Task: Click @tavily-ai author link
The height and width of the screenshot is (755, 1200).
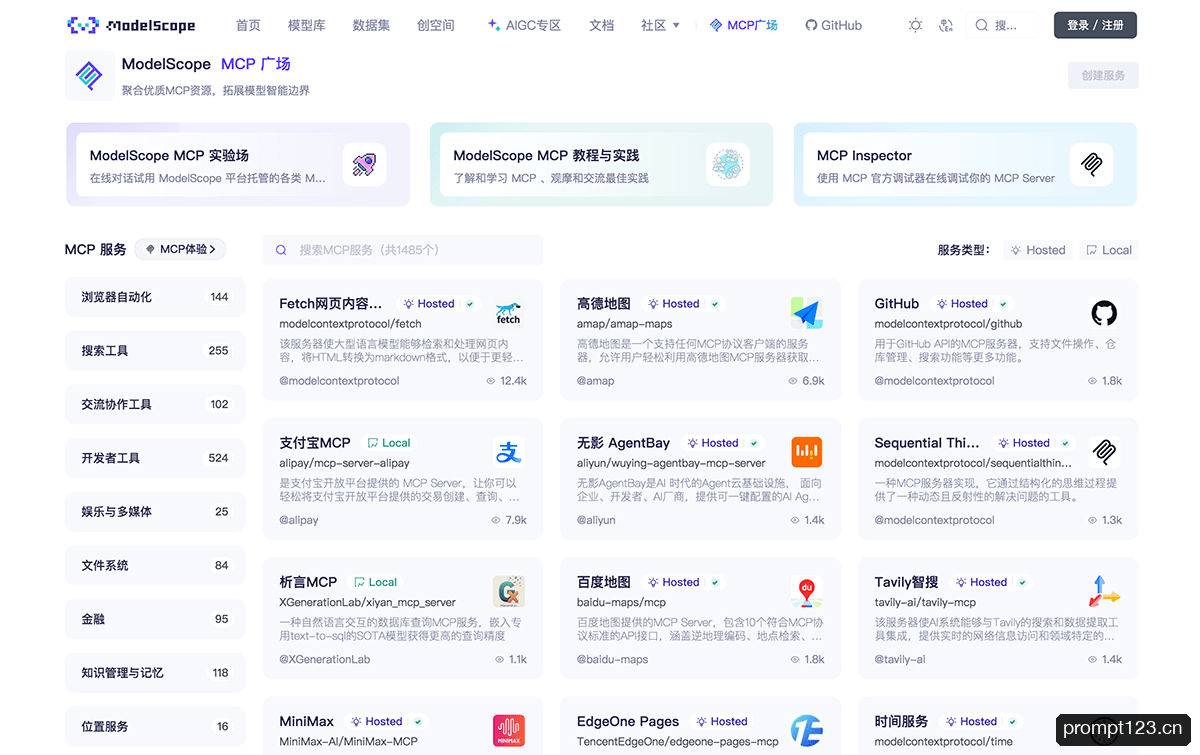Action: tap(900, 659)
